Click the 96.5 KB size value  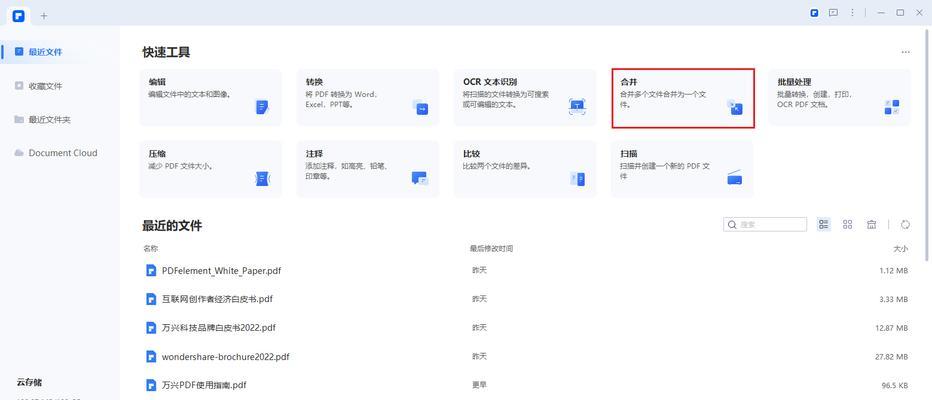pyautogui.click(x=894, y=385)
